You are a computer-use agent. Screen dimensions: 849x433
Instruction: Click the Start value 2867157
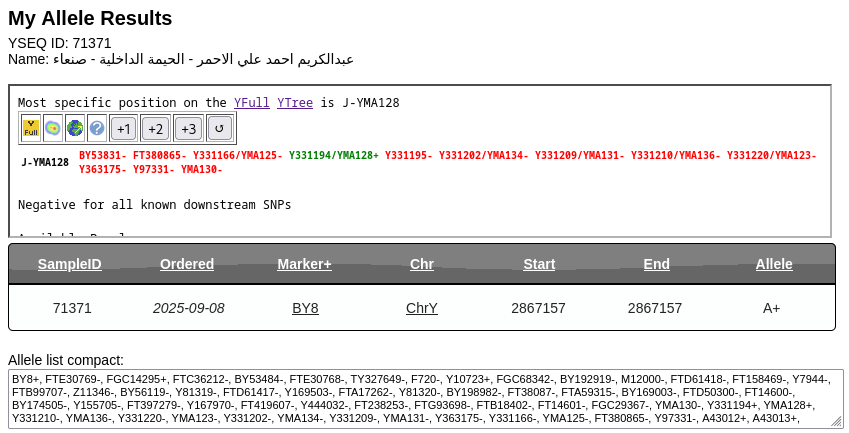click(538, 308)
